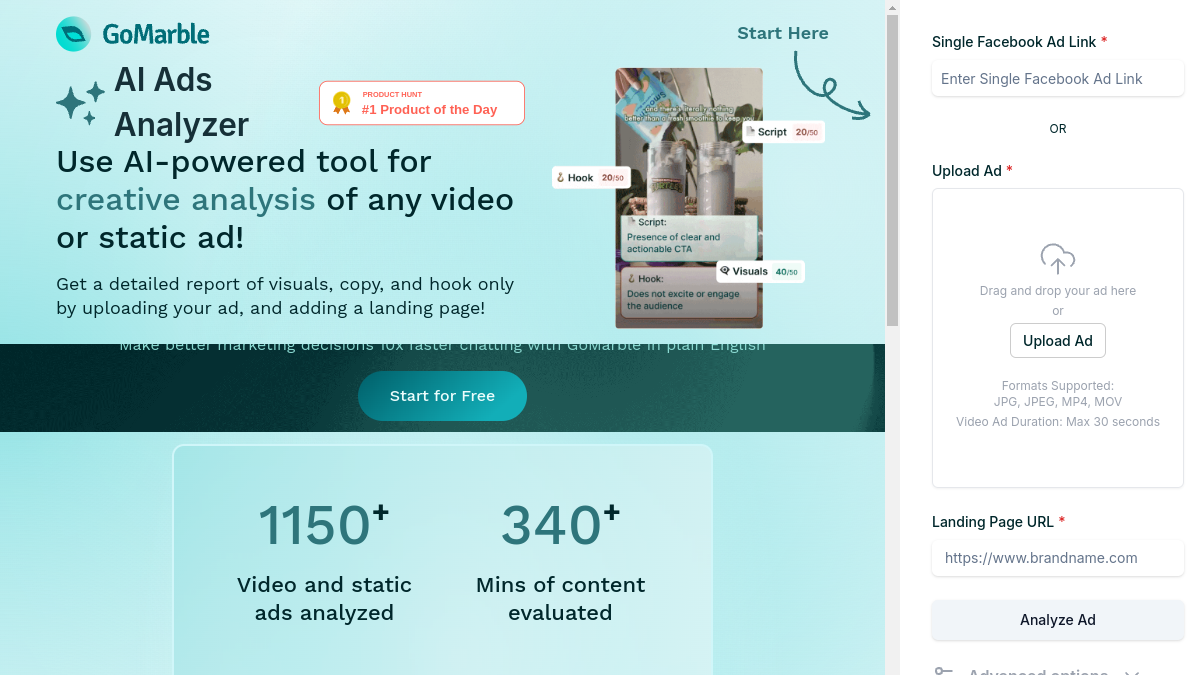Image resolution: width=1200 pixels, height=675 pixels.
Task: Click 'JPG, JPEG, MP4, MOV' text
Action: pos(1058,402)
